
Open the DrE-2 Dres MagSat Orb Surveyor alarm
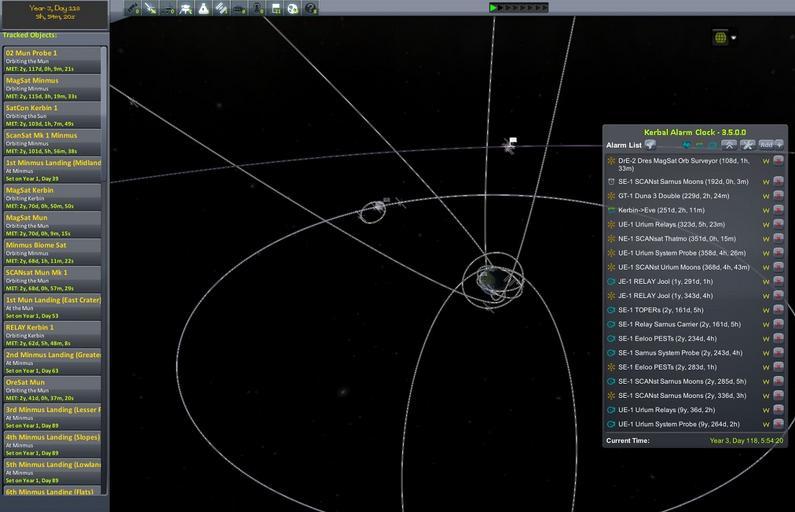[683, 164]
